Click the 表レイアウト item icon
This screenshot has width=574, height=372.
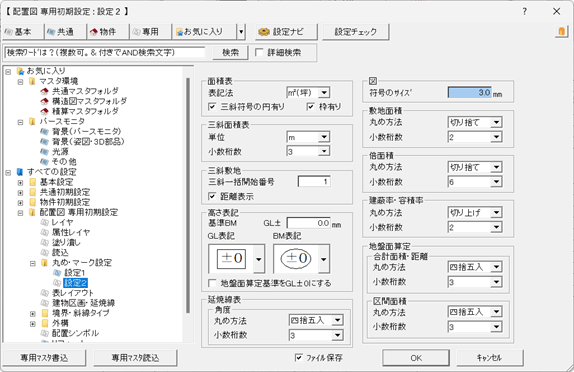pyautogui.click(x=45, y=293)
